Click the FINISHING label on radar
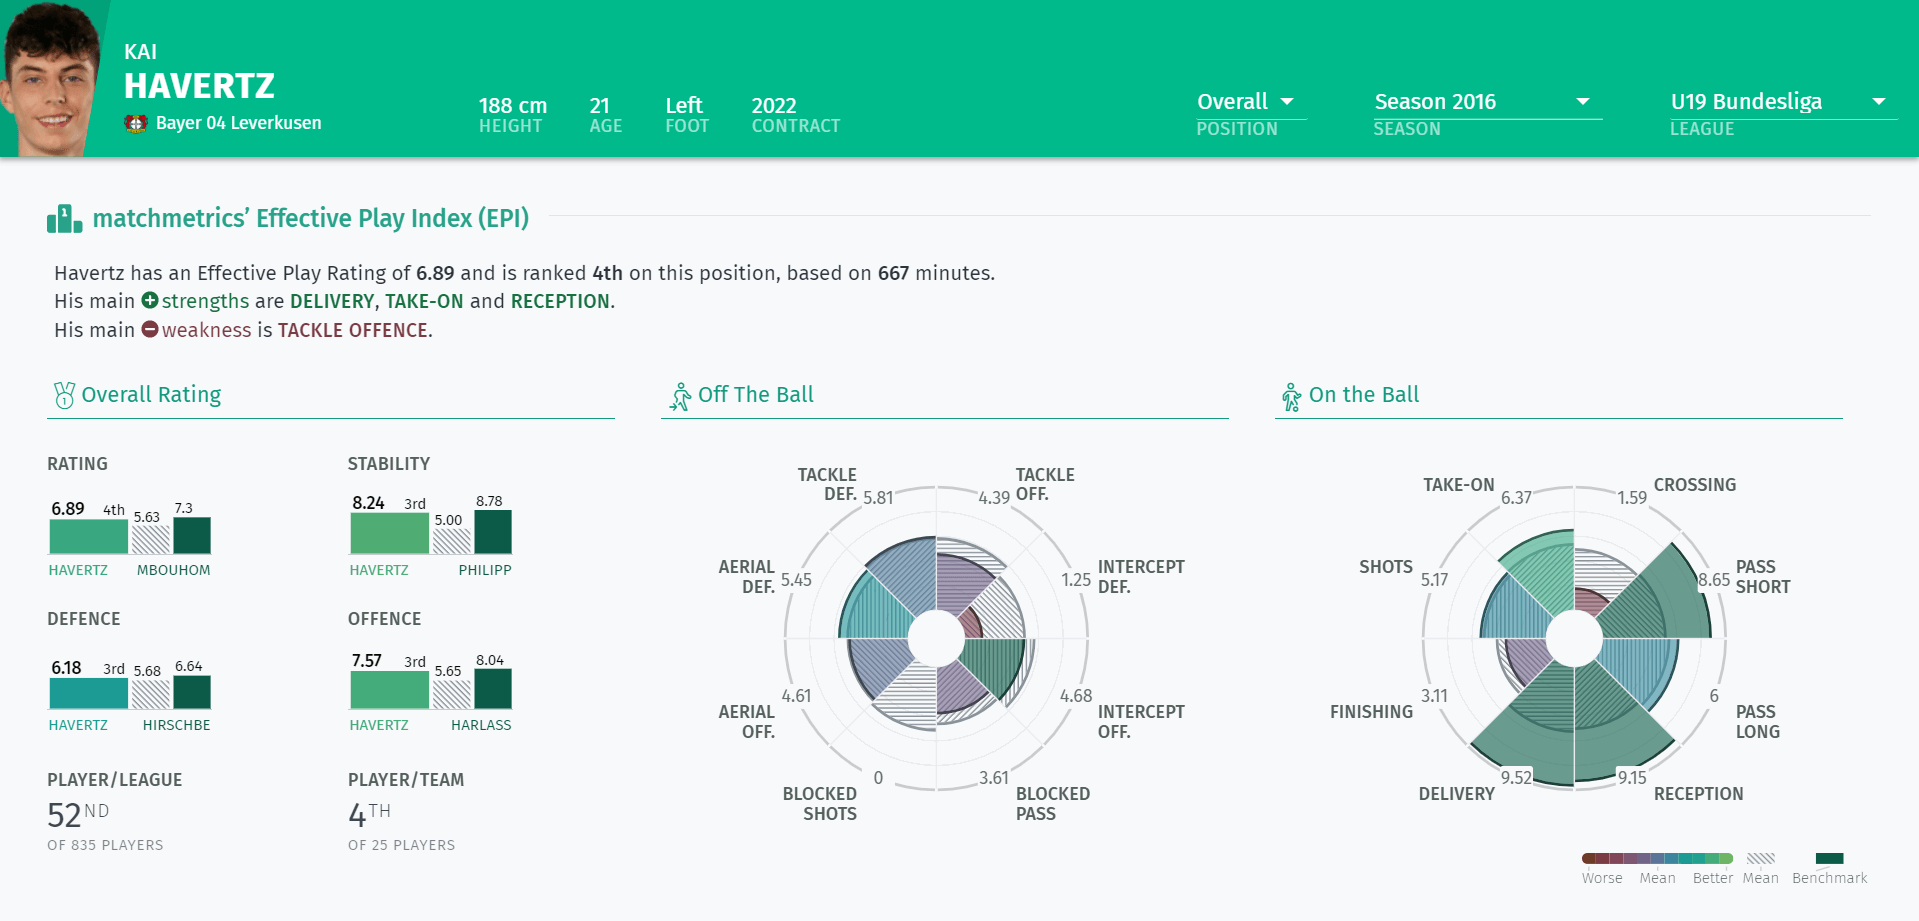 [x=1372, y=712]
